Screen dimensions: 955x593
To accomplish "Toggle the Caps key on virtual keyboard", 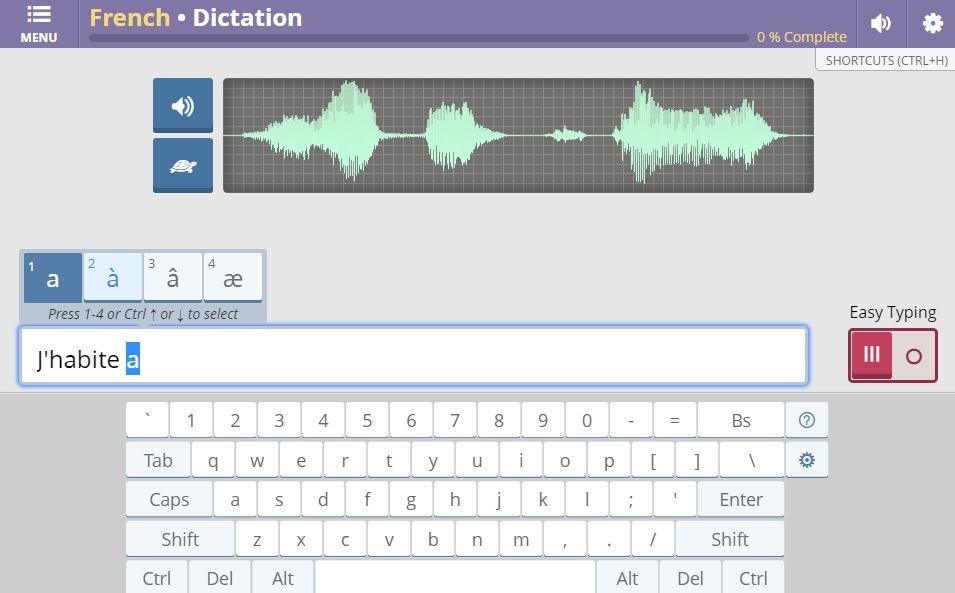I will pyautogui.click(x=169, y=500).
